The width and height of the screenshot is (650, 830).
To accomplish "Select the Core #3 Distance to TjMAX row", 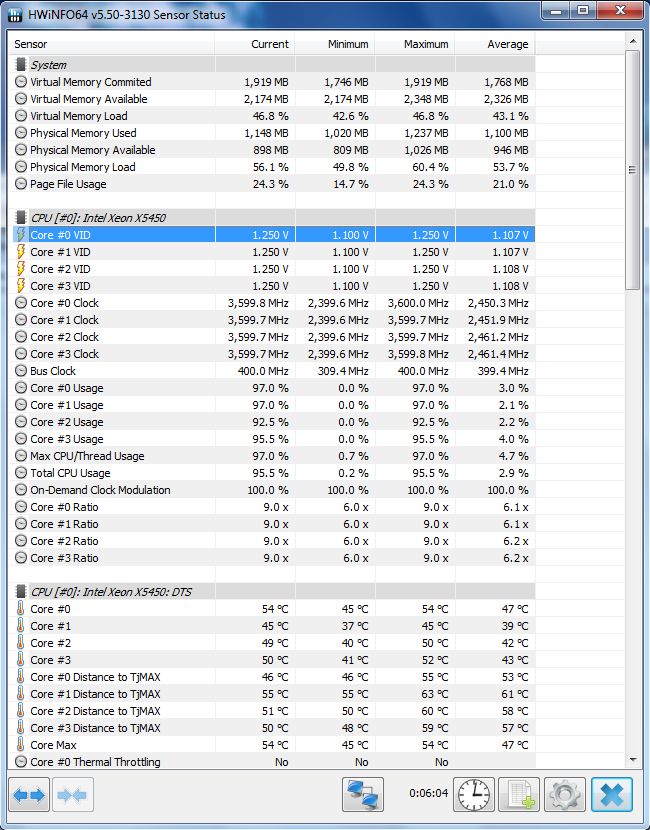I will click(272, 727).
